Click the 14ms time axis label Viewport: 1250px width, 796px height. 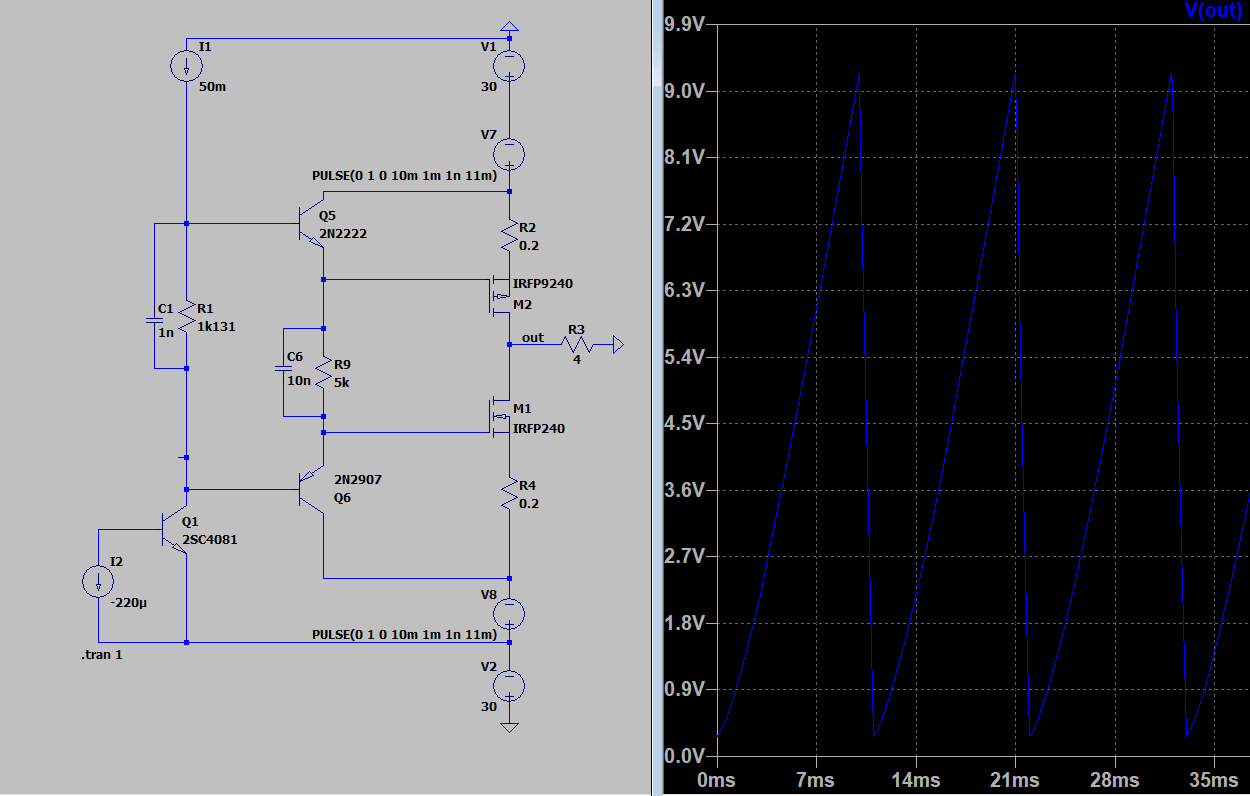coord(915,780)
